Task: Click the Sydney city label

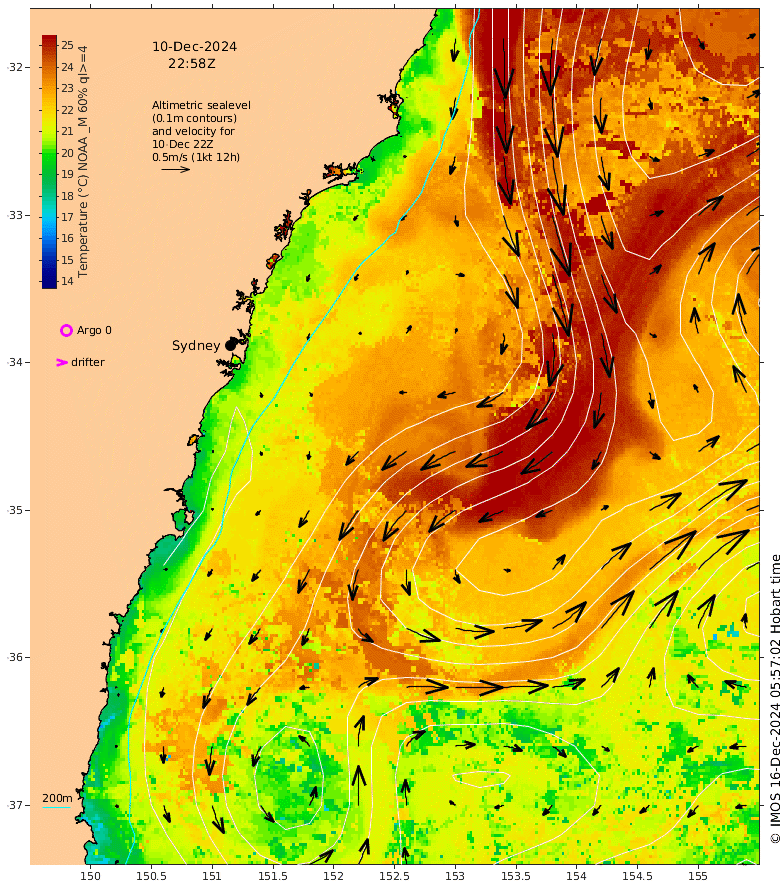Action: [196, 346]
